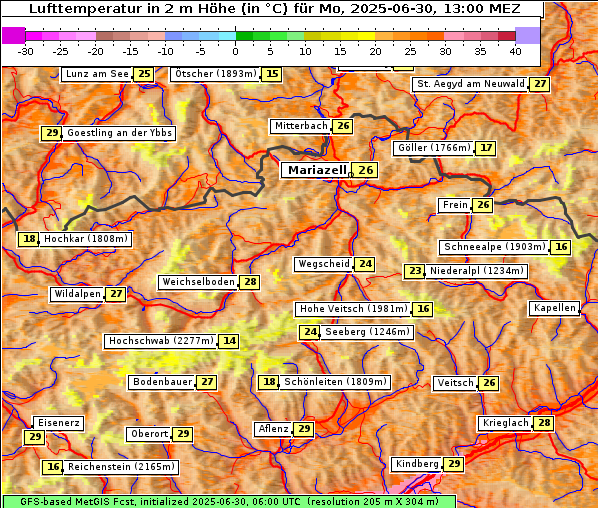
Task: Click the Göller temperature value 17
Action: click(486, 148)
